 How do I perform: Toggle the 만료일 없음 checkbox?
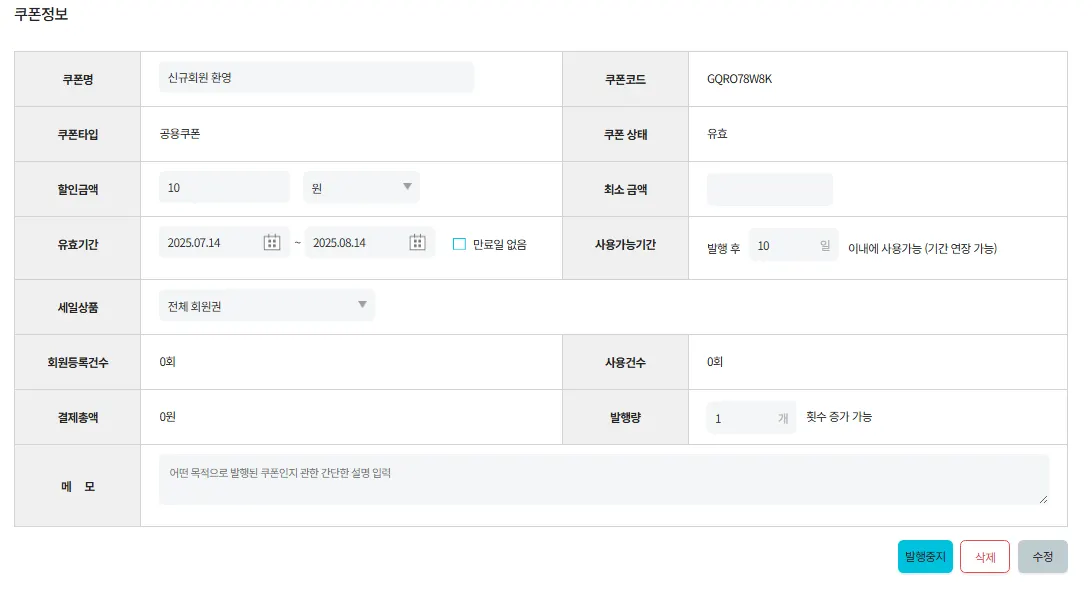(459, 244)
